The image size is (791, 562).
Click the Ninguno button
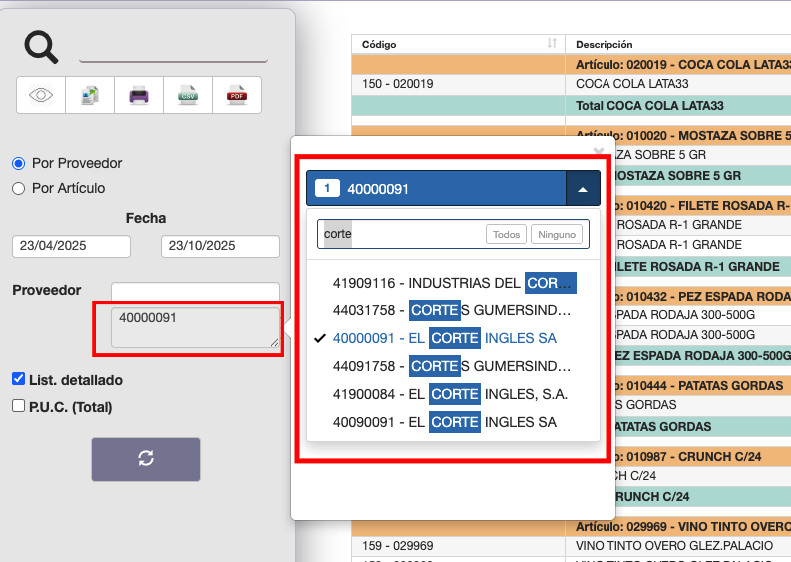point(557,234)
